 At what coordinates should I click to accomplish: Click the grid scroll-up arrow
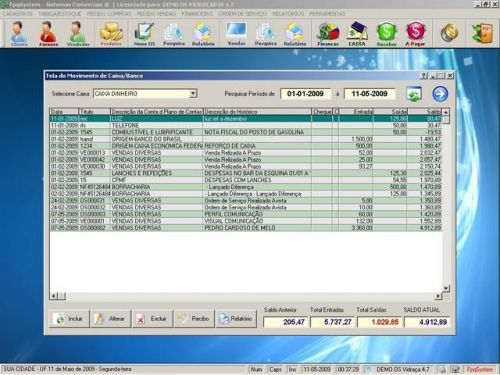point(446,112)
